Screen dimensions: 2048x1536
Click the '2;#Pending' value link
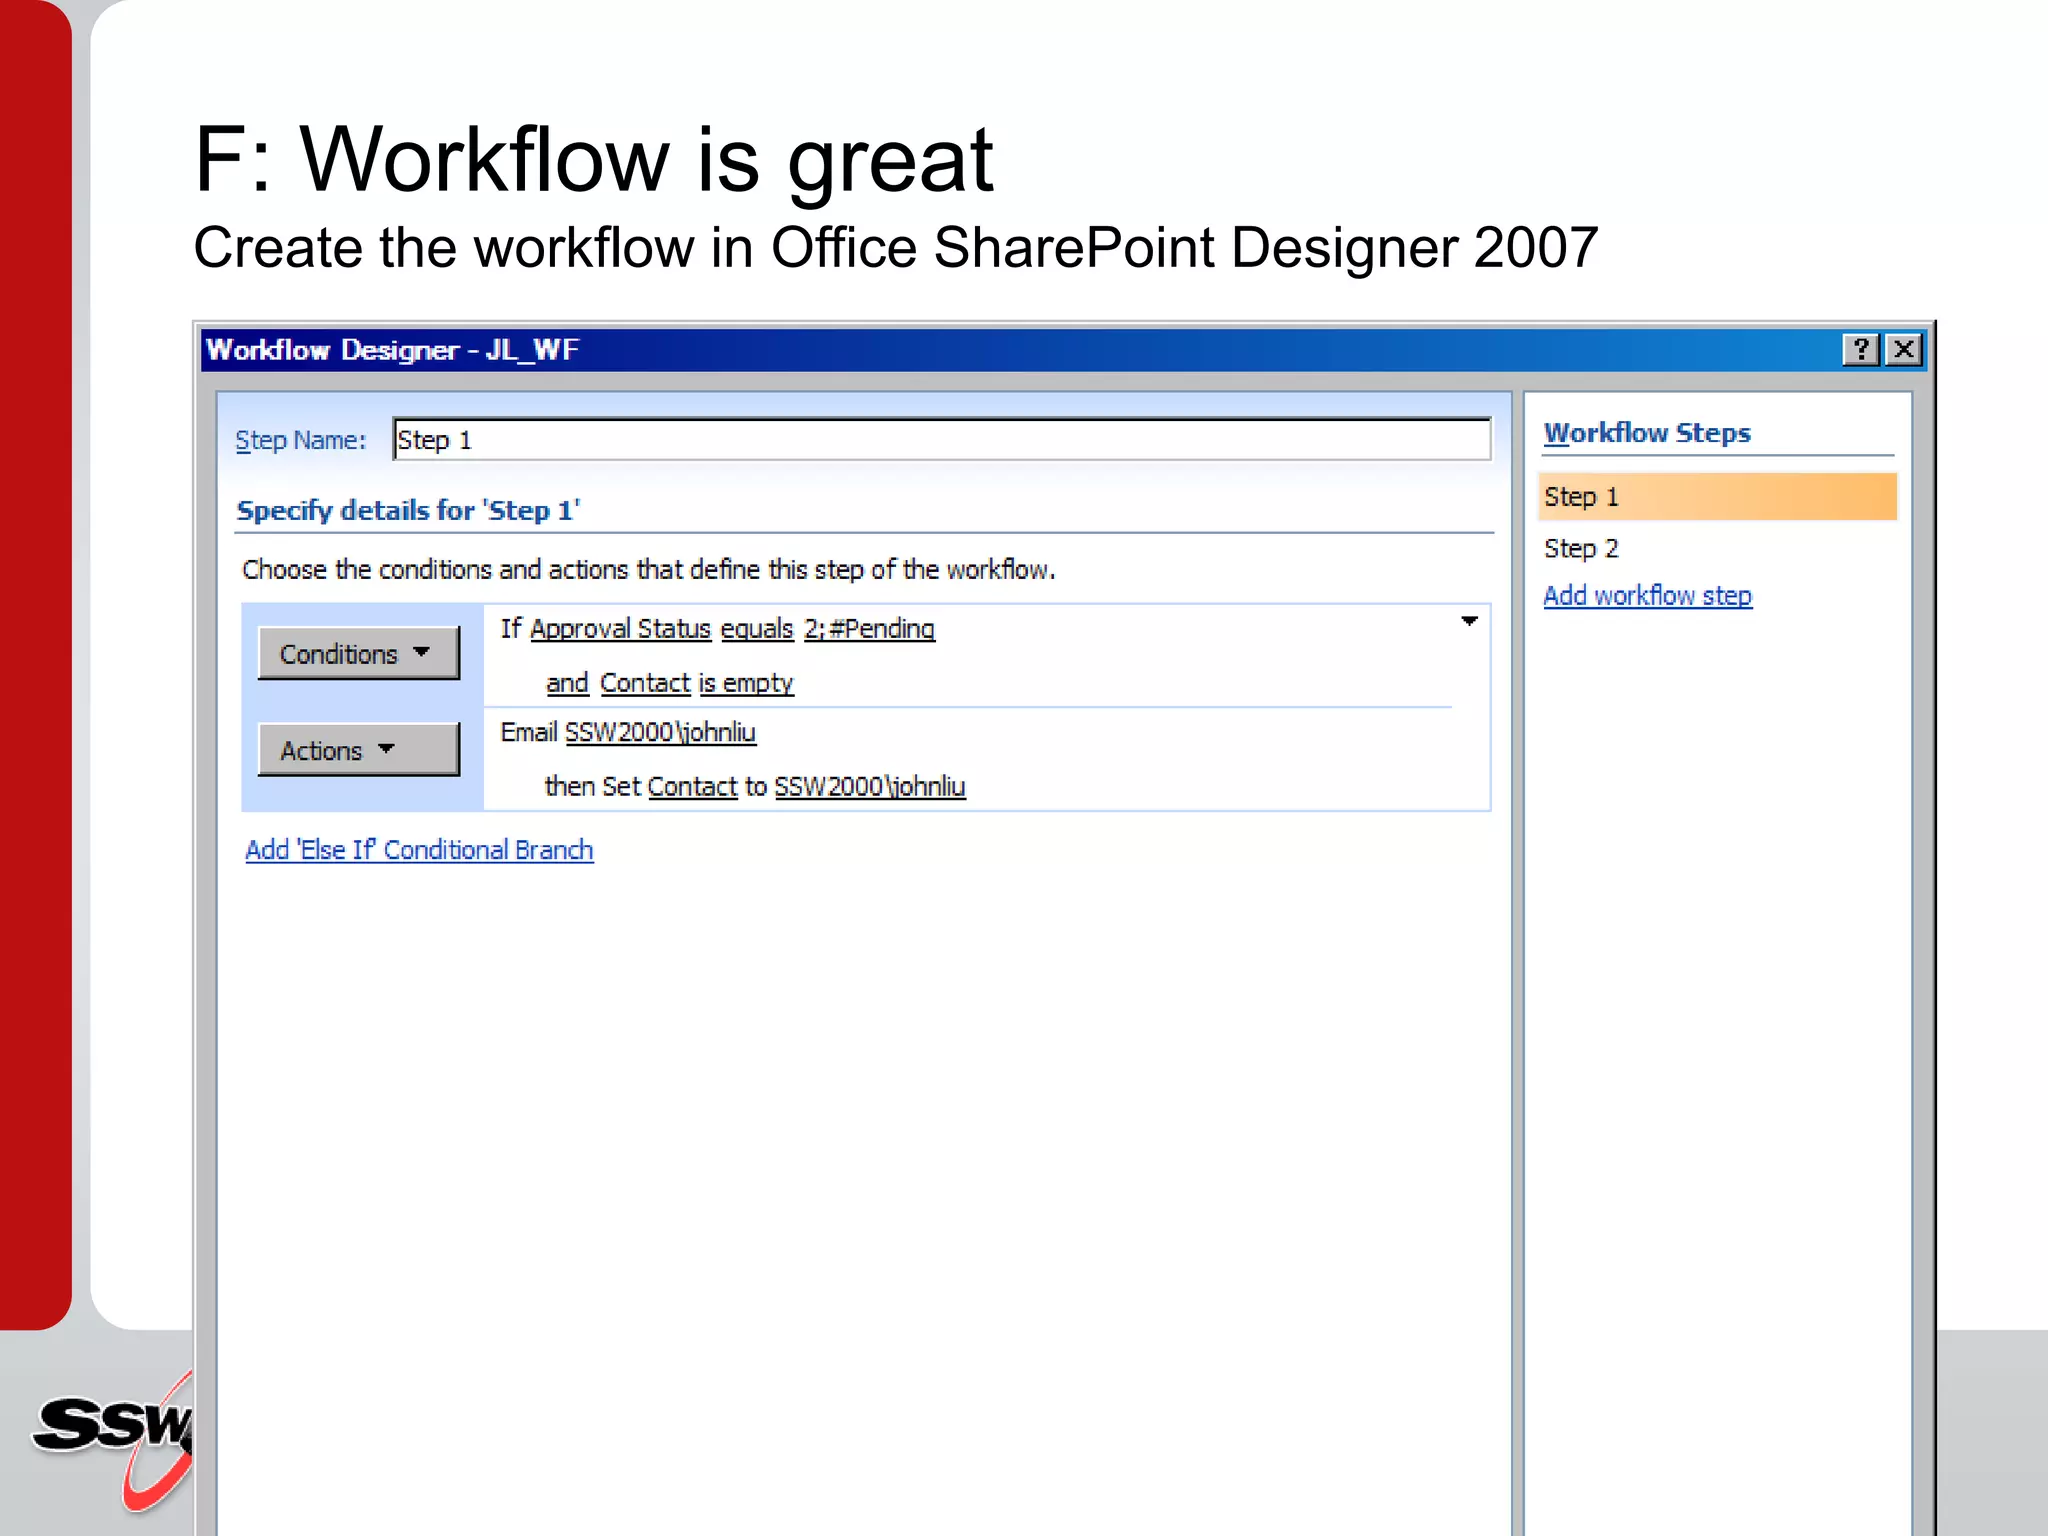869,629
